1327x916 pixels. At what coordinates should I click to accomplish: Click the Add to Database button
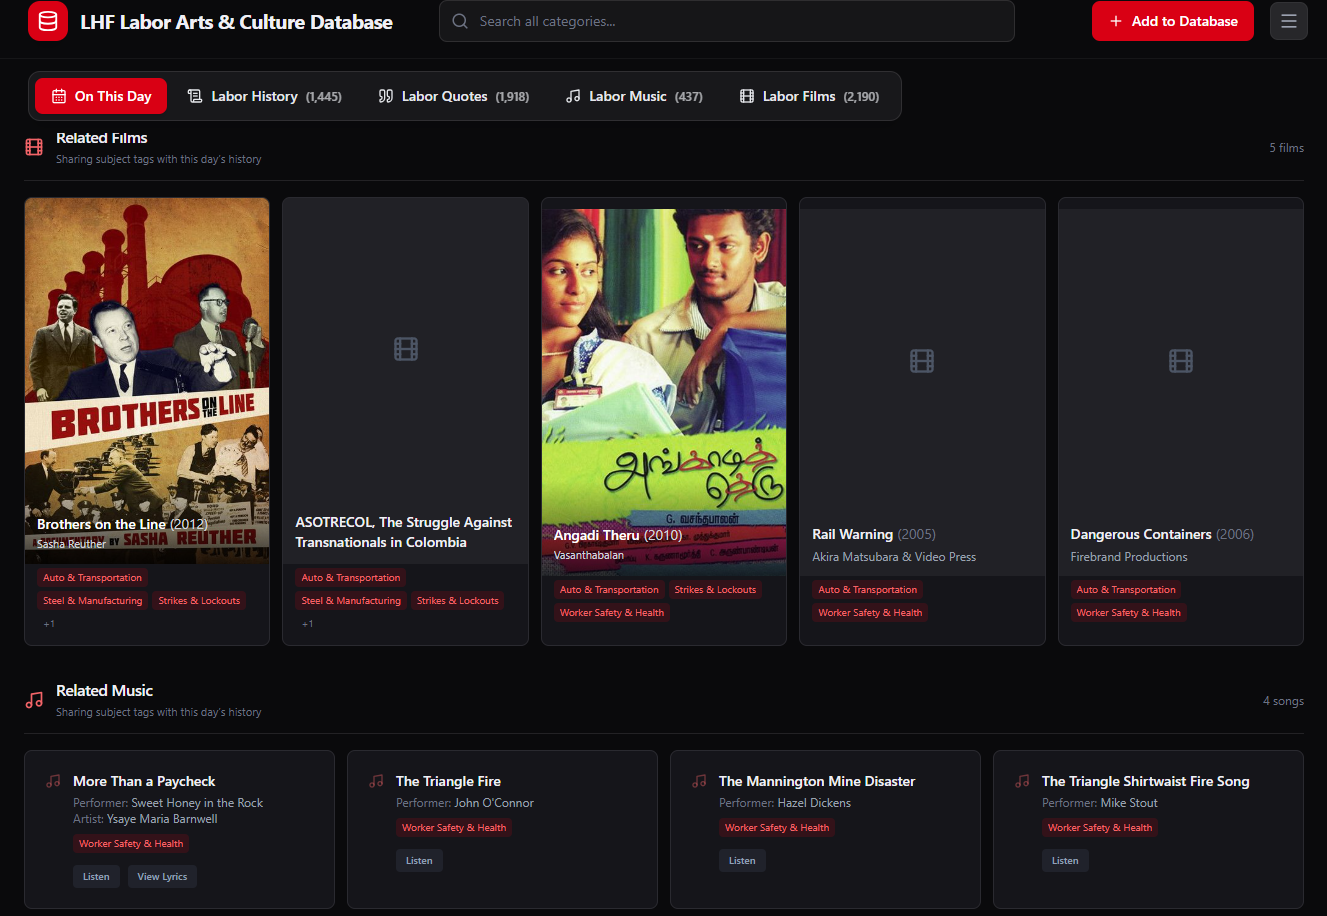point(1172,21)
